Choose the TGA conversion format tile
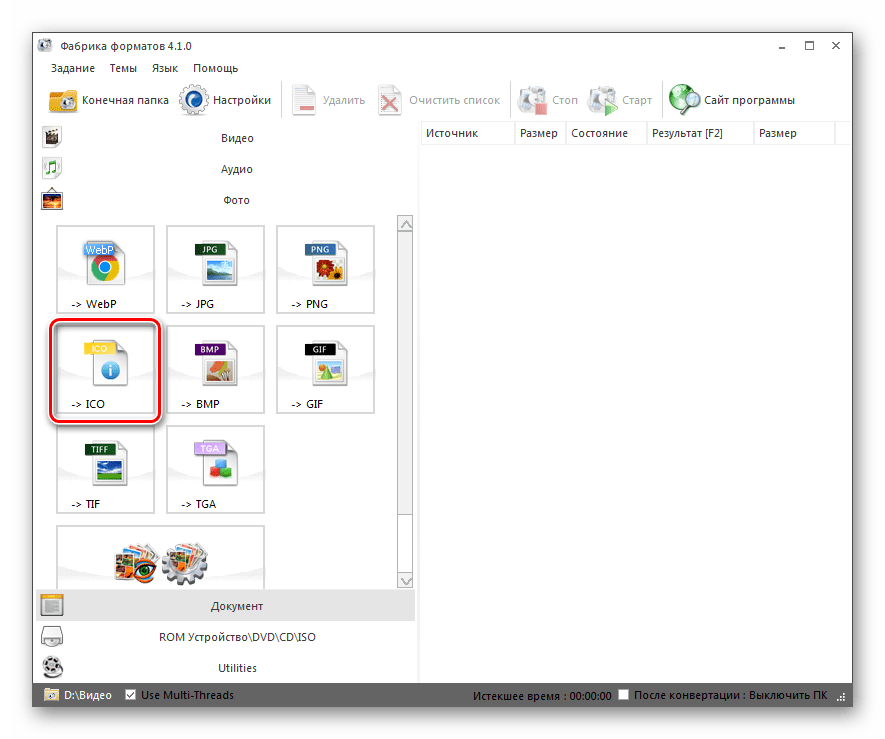The width and height of the screenshot is (885, 739). [x=216, y=470]
